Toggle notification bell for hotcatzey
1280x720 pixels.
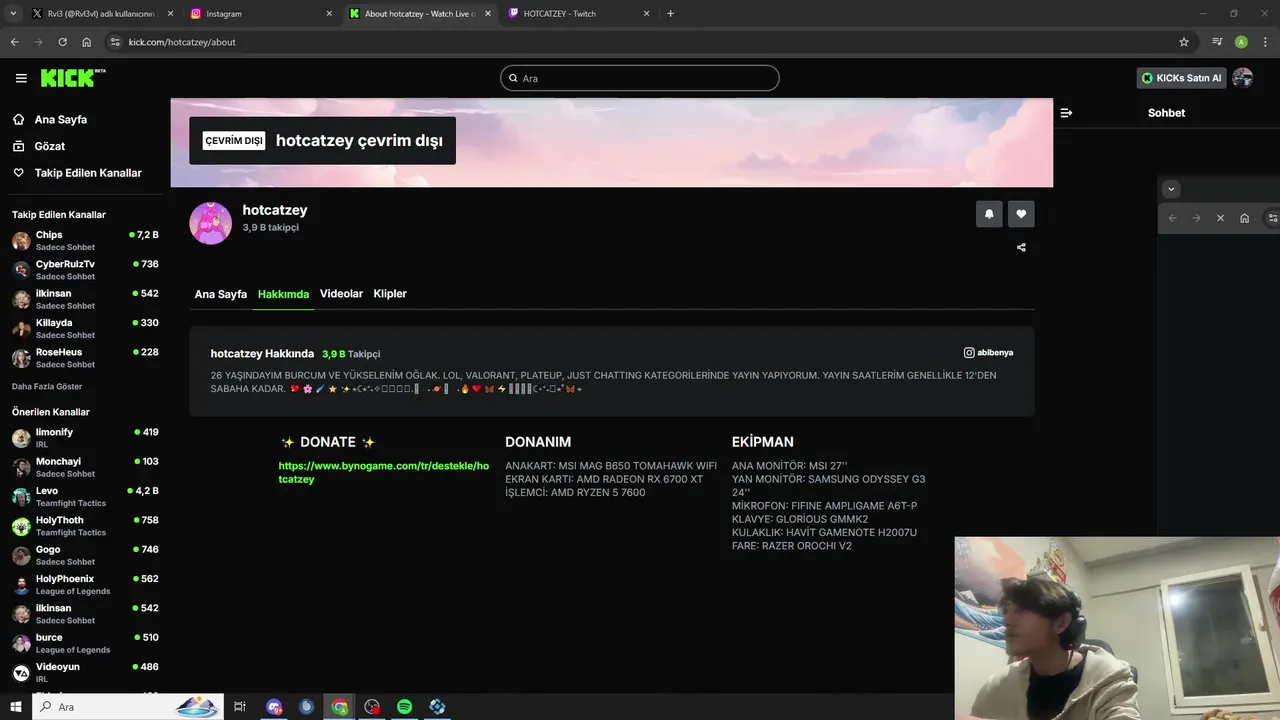pos(989,214)
